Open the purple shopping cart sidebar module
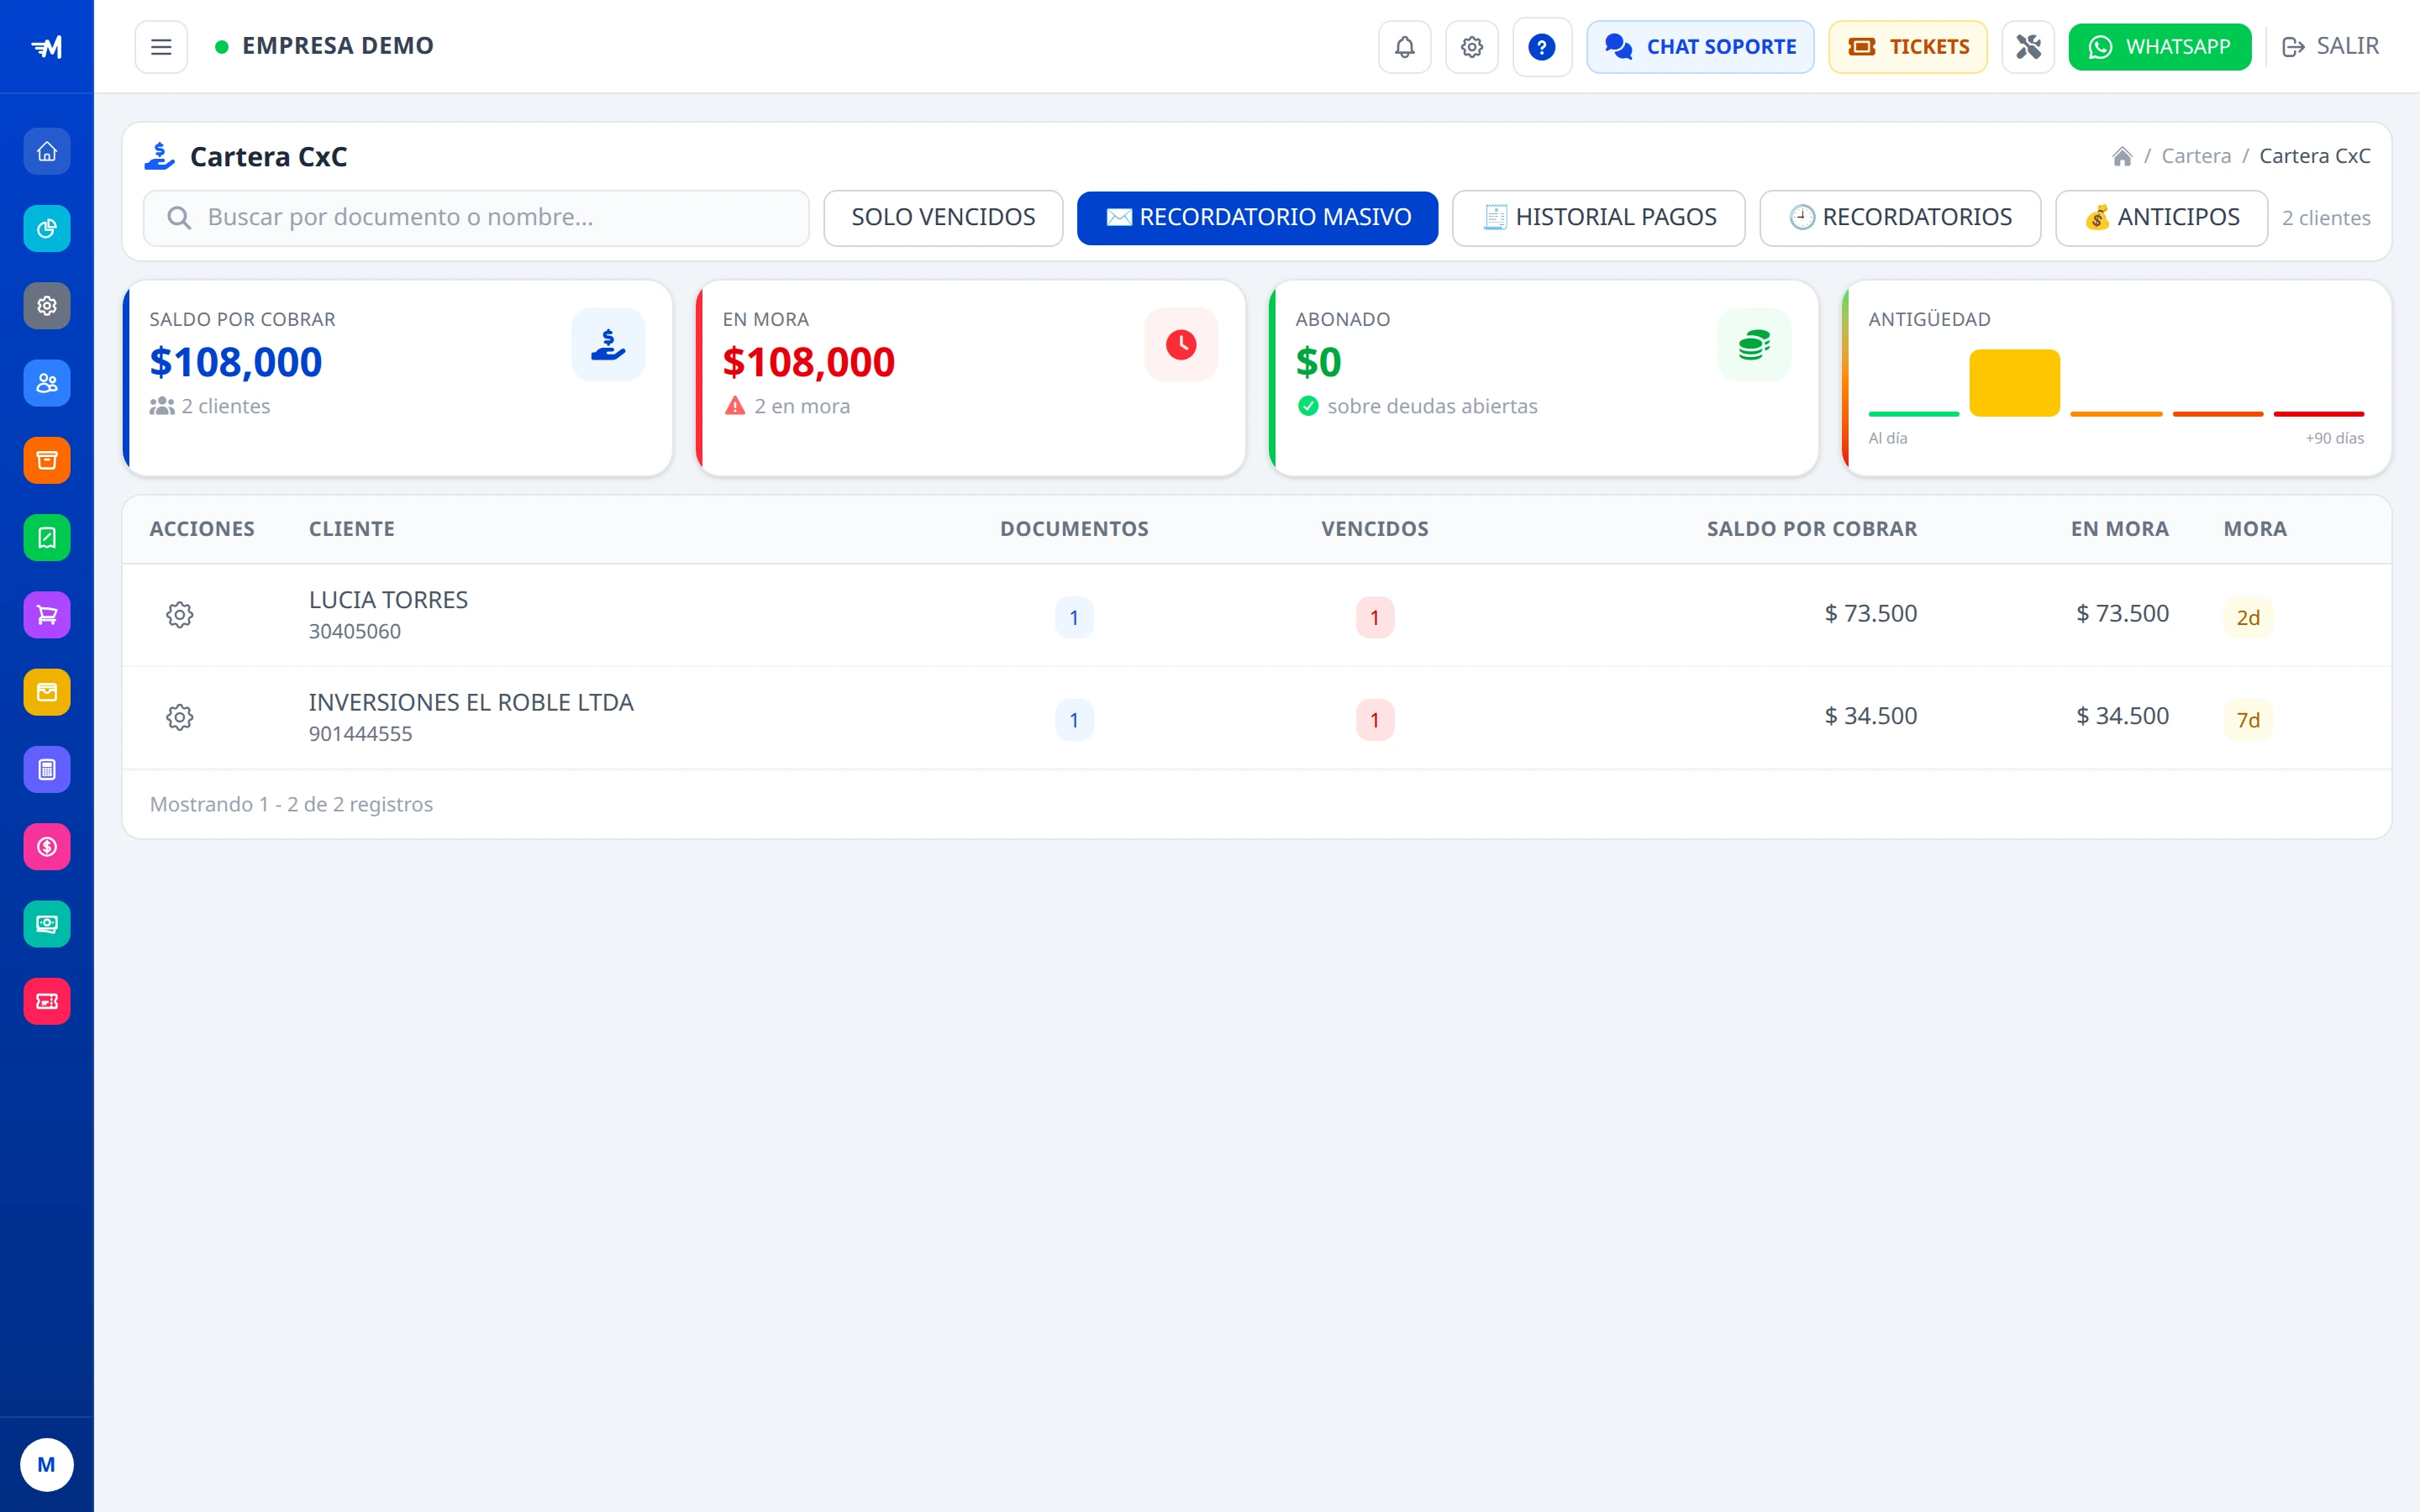The image size is (2420, 1512). point(47,615)
